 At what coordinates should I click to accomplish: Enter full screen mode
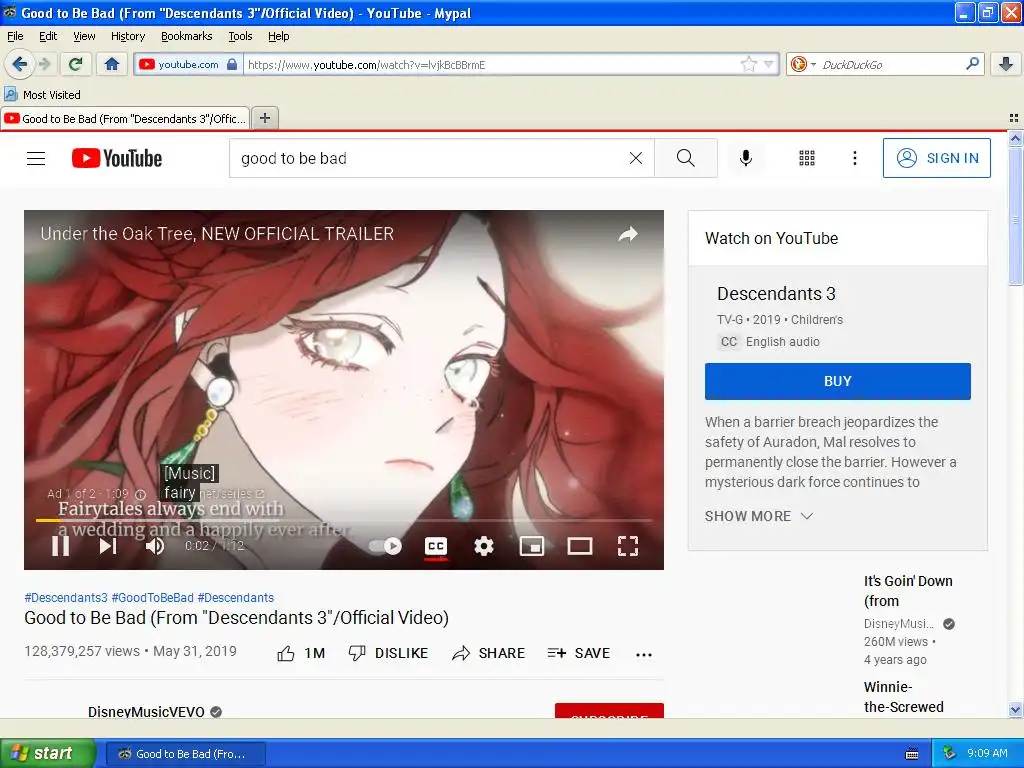coord(628,545)
